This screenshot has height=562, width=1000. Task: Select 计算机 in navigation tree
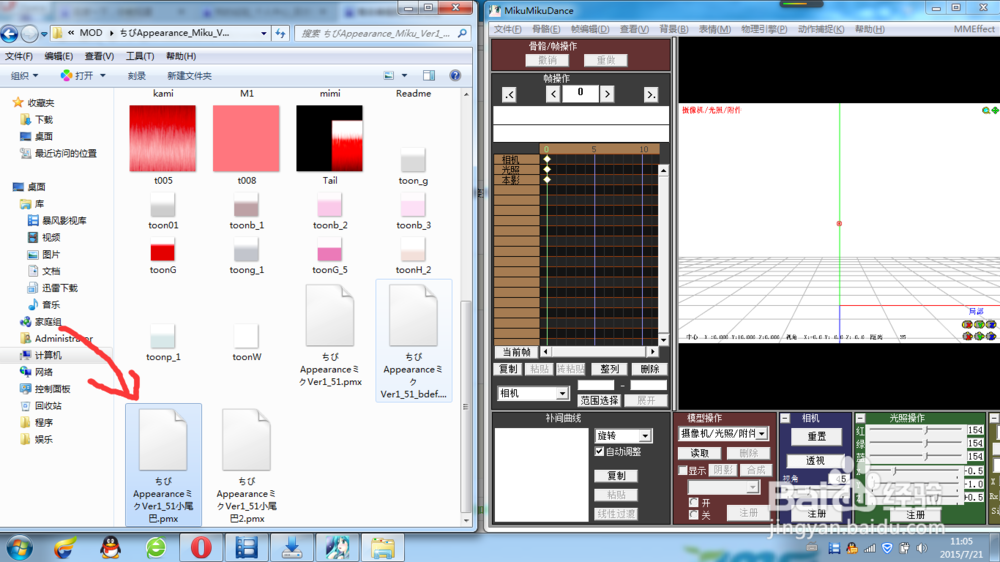point(48,355)
